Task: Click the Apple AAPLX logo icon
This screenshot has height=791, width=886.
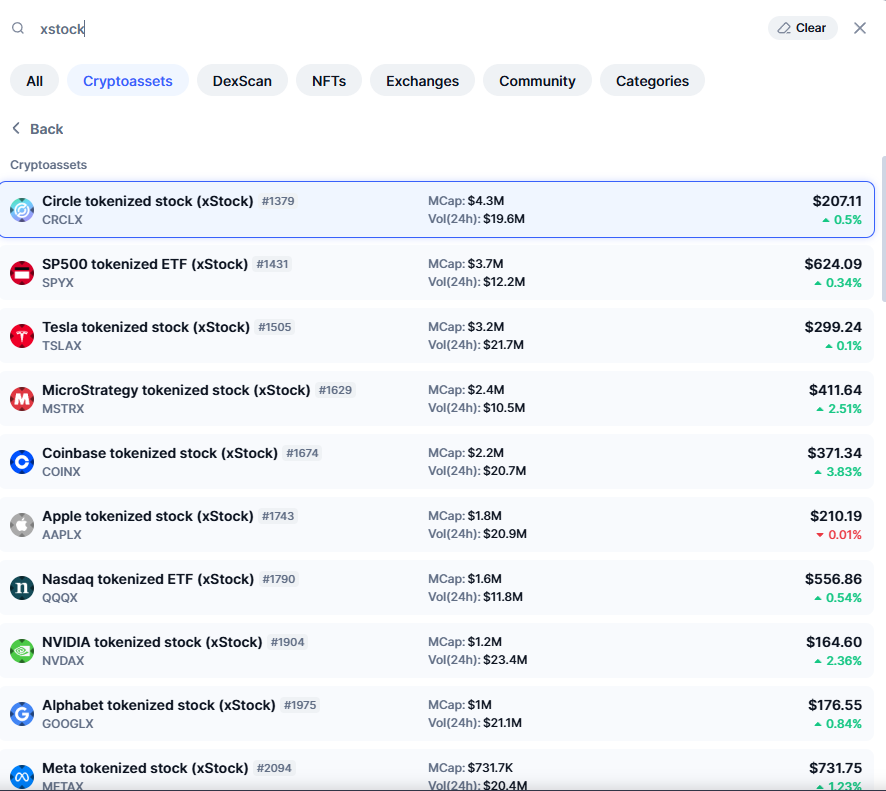Action: pos(22,525)
